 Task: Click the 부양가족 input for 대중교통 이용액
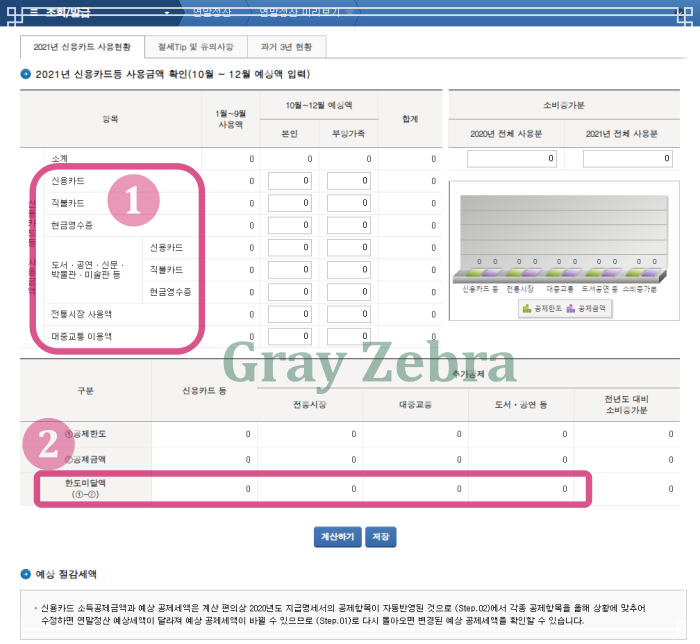(x=349, y=336)
